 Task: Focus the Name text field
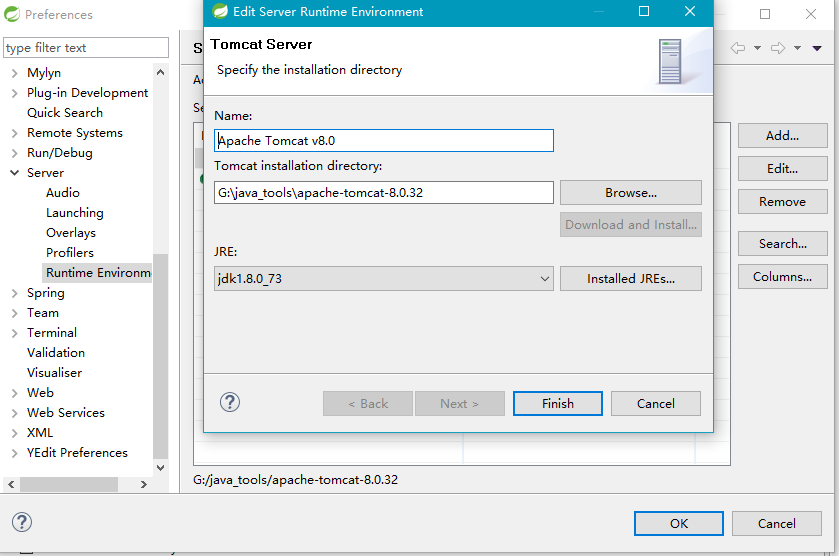pyautogui.click(x=384, y=140)
